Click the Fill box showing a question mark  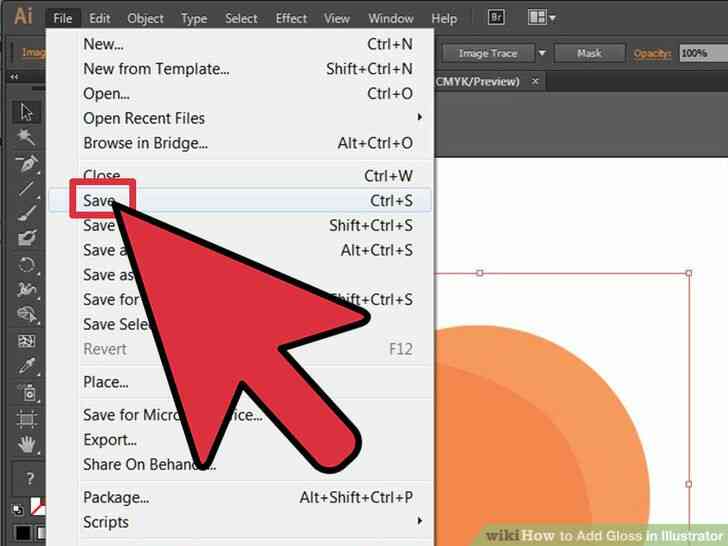[x=28, y=478]
